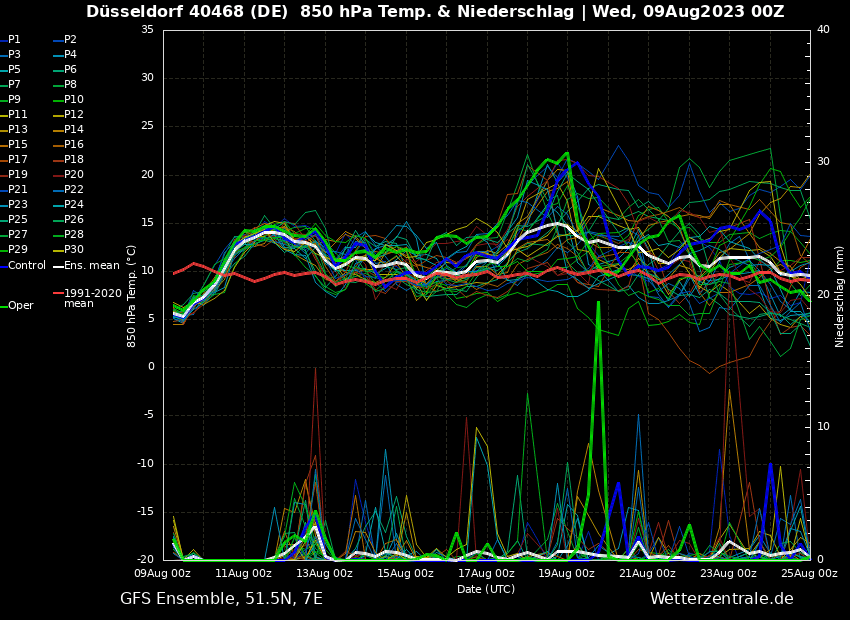
Task: Click the P1 legend entry
Action: 14,40
